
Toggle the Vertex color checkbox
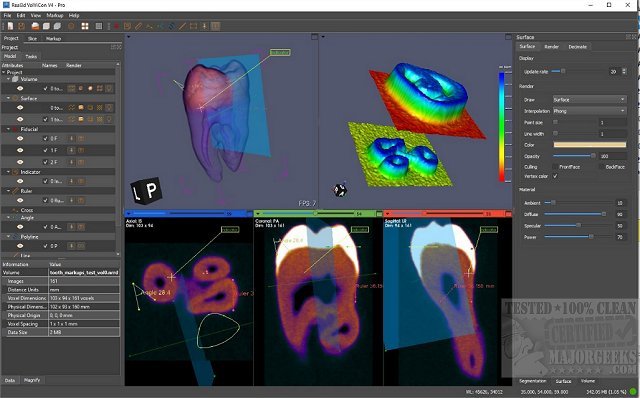click(555, 176)
